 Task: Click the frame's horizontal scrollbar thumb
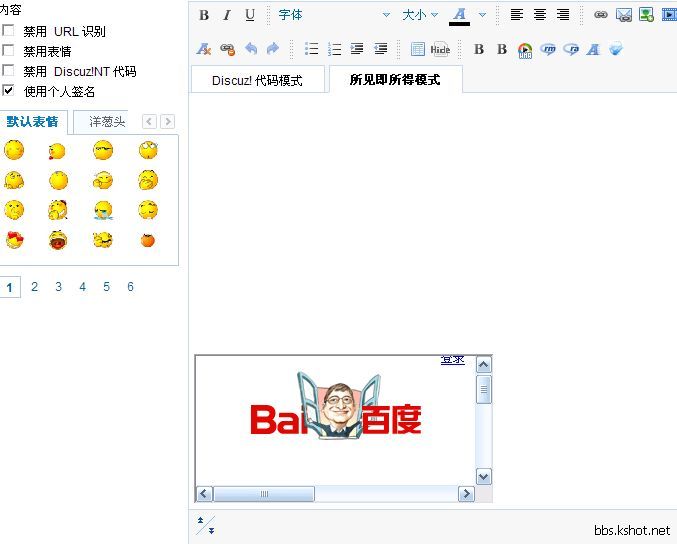tap(264, 493)
